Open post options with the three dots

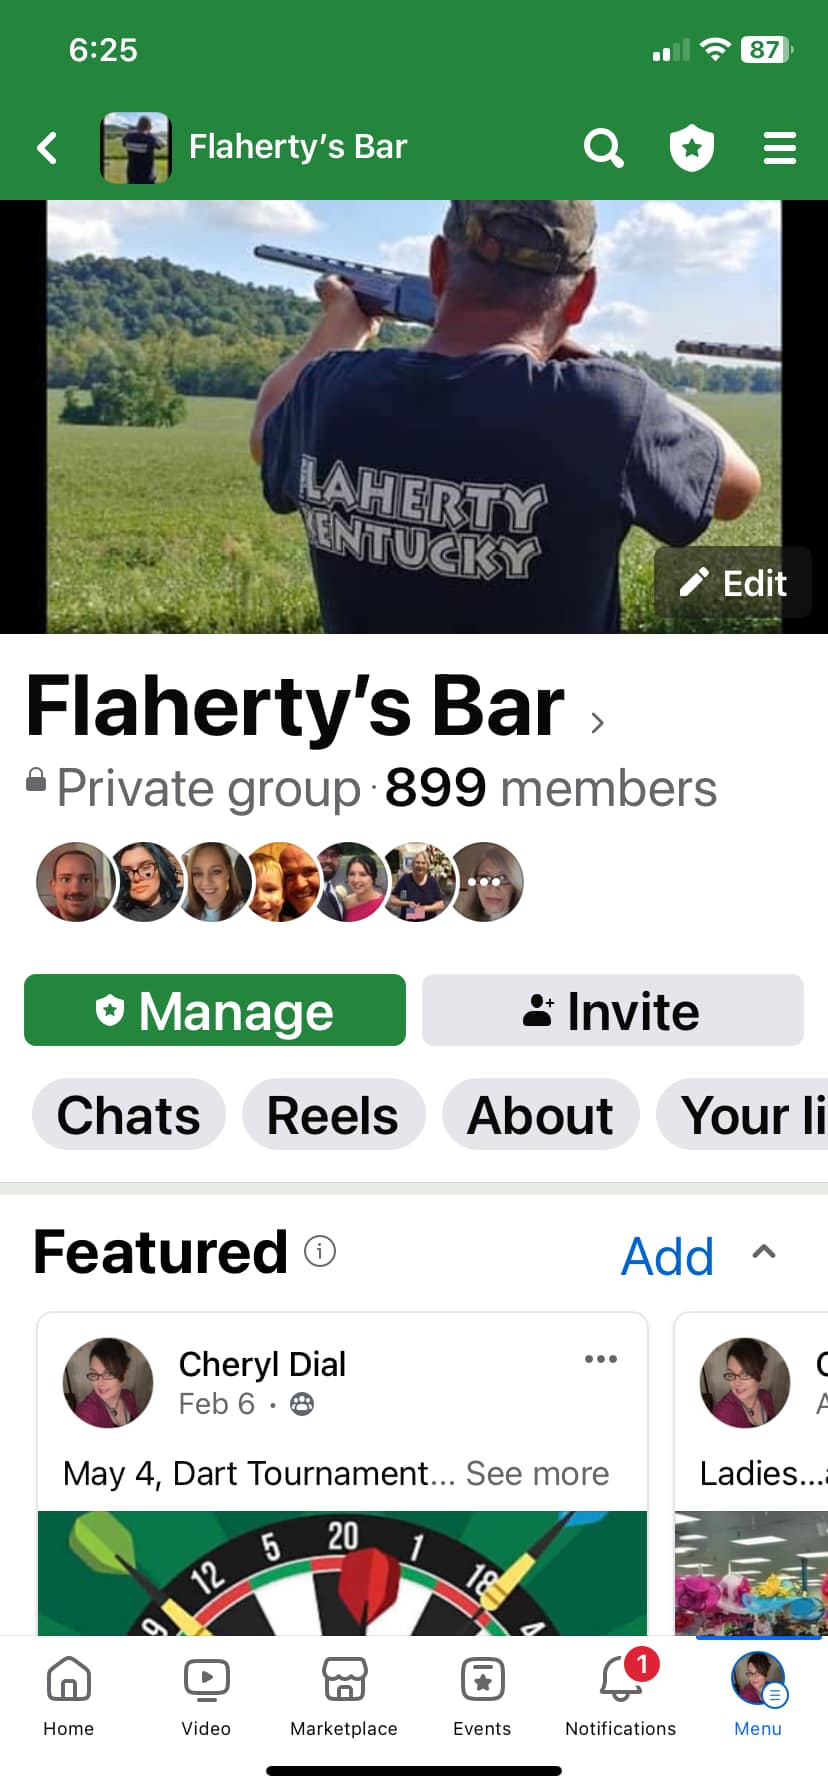pyautogui.click(x=601, y=1359)
